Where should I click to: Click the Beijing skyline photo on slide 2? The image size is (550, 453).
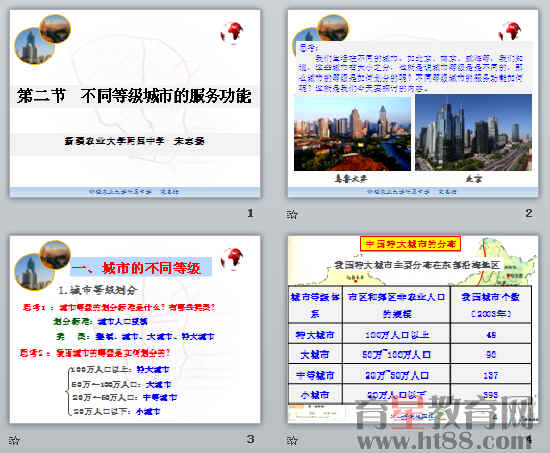click(x=473, y=132)
